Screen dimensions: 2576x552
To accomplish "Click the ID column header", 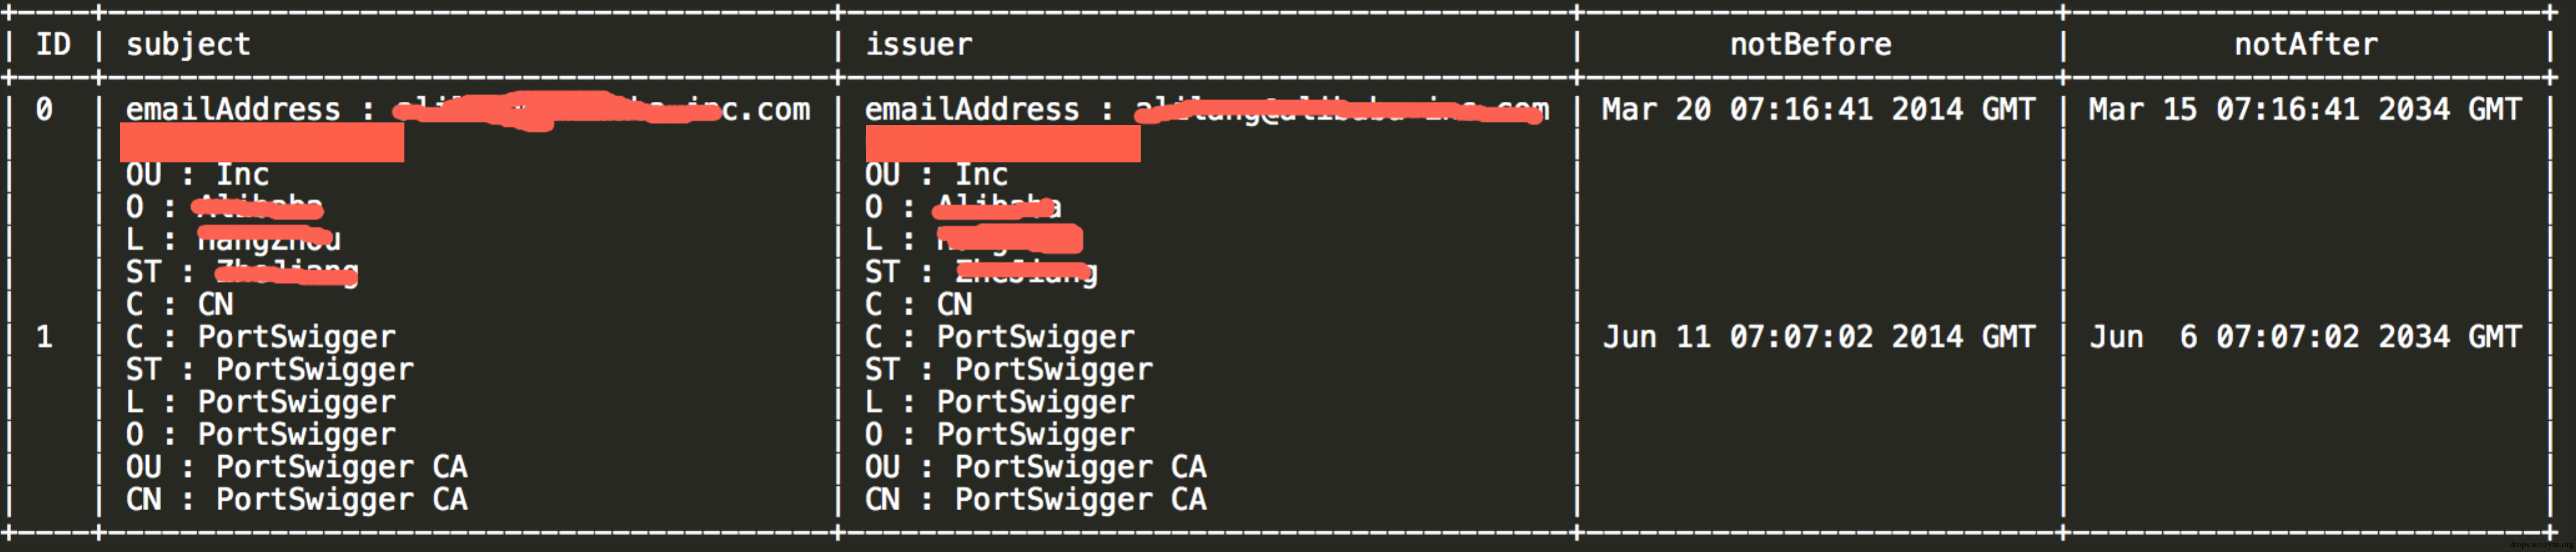I will 53,44.
